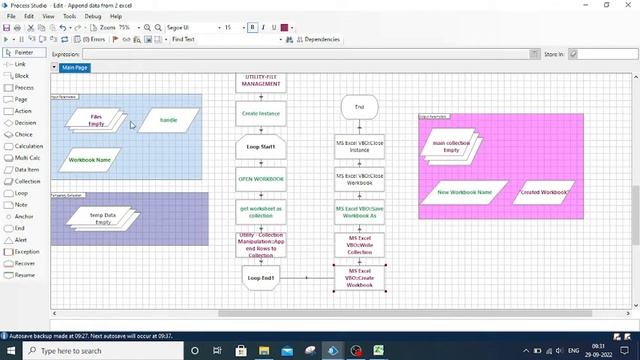This screenshot has height=360, width=640.
Task: Click the horizontal canvas scrollbar
Action: (405, 313)
